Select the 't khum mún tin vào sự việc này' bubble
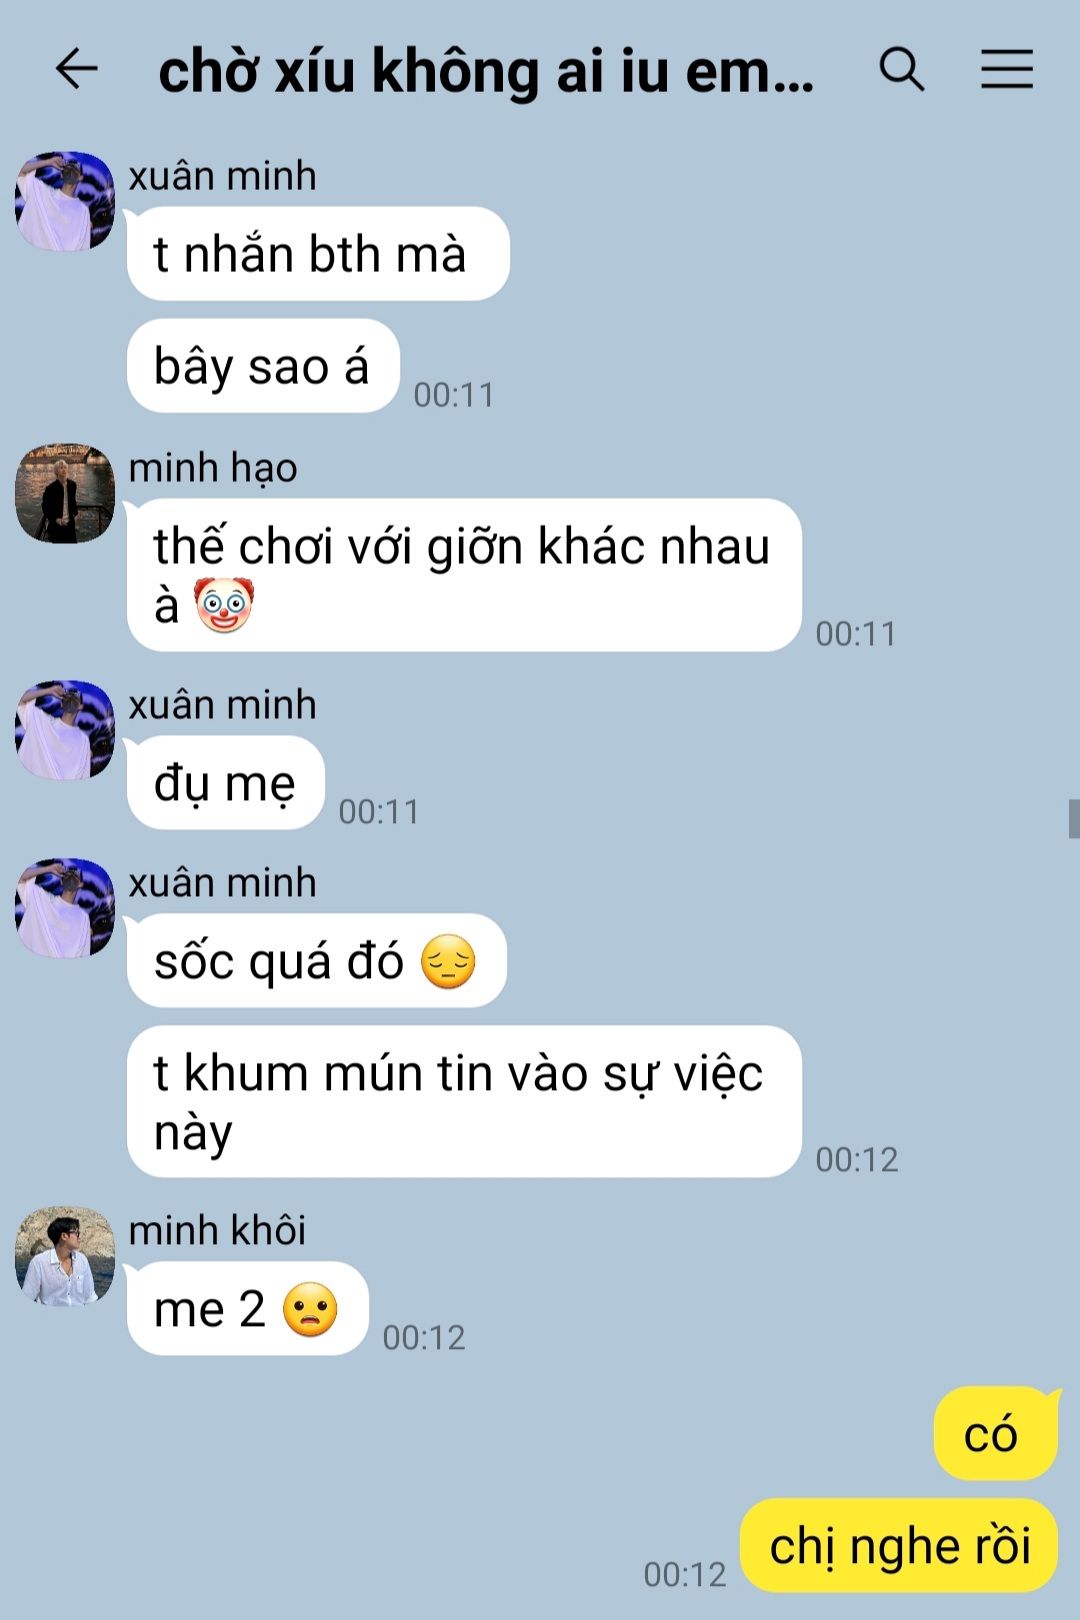1080x1620 pixels. click(x=464, y=1102)
